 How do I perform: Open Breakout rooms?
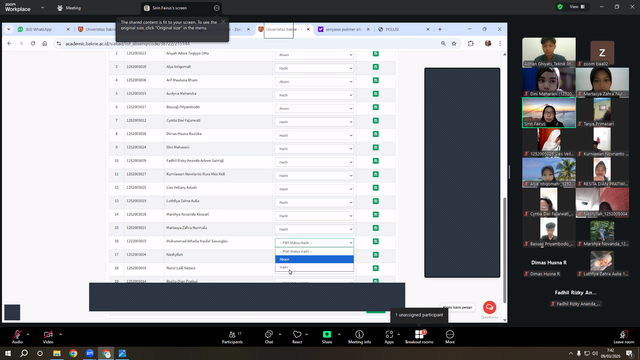click(x=419, y=337)
